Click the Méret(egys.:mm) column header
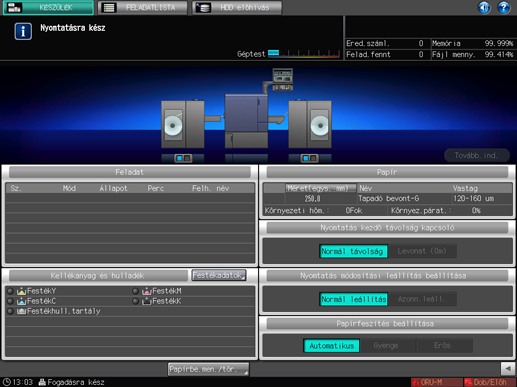The image size is (517, 387). pyautogui.click(x=320, y=188)
